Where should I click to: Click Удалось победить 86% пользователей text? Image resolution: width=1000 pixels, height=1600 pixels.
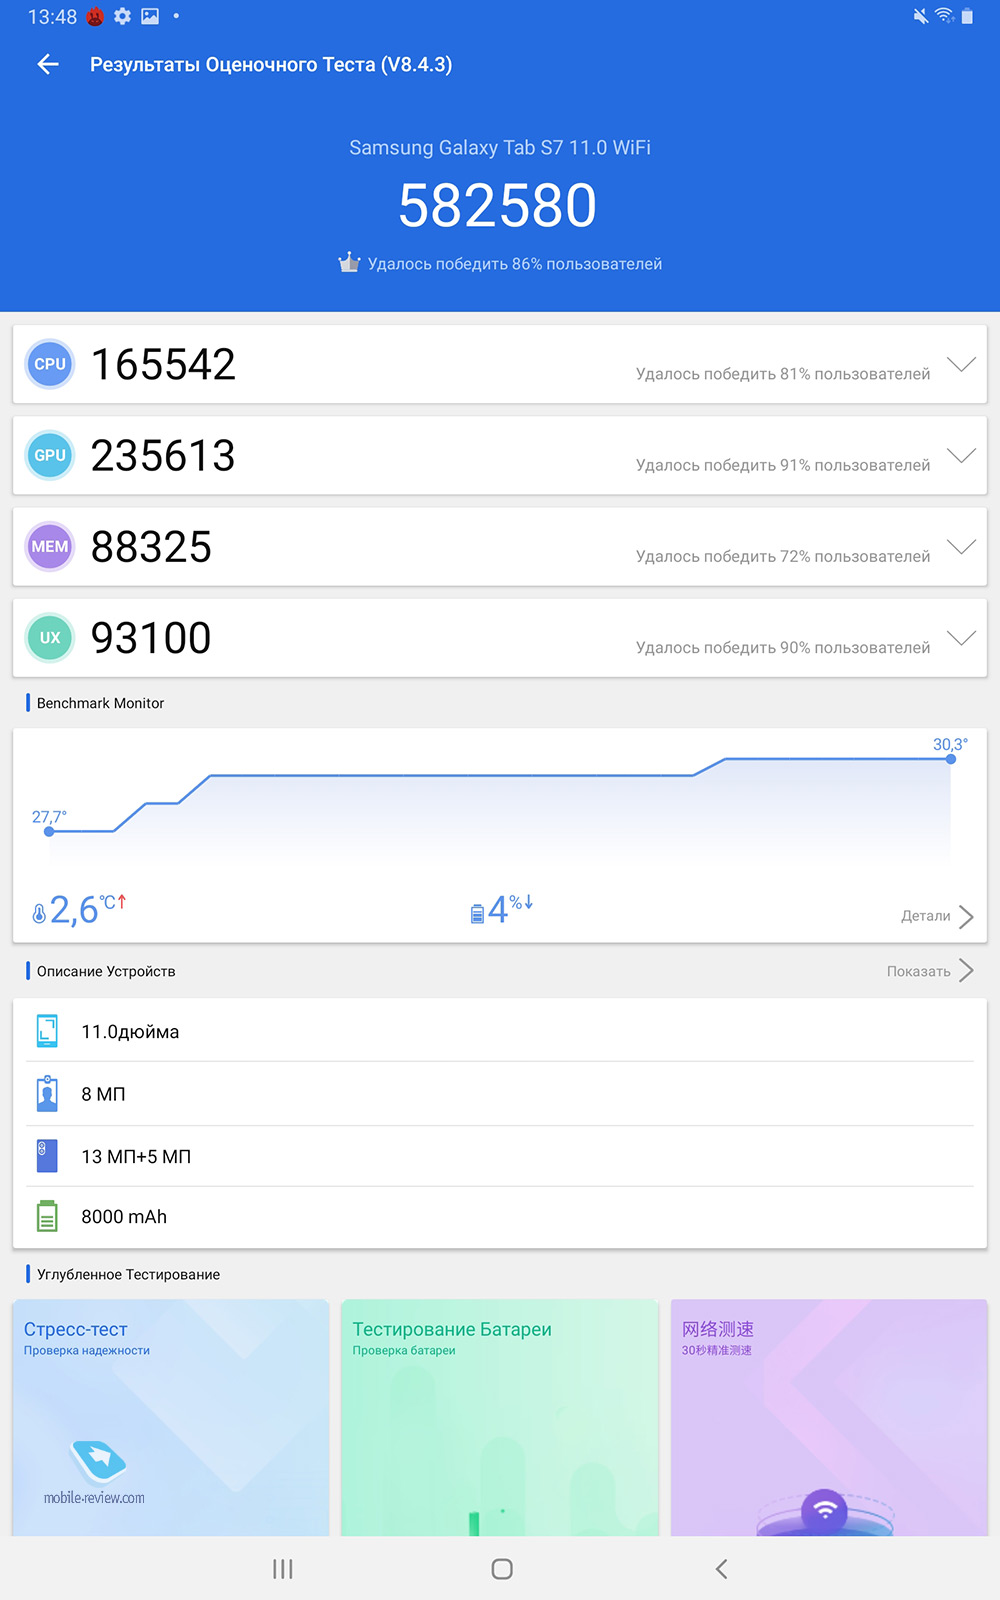[515, 264]
